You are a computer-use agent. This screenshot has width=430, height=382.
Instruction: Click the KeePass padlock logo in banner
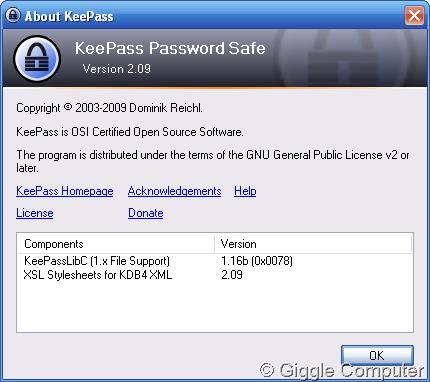[x=37, y=59]
